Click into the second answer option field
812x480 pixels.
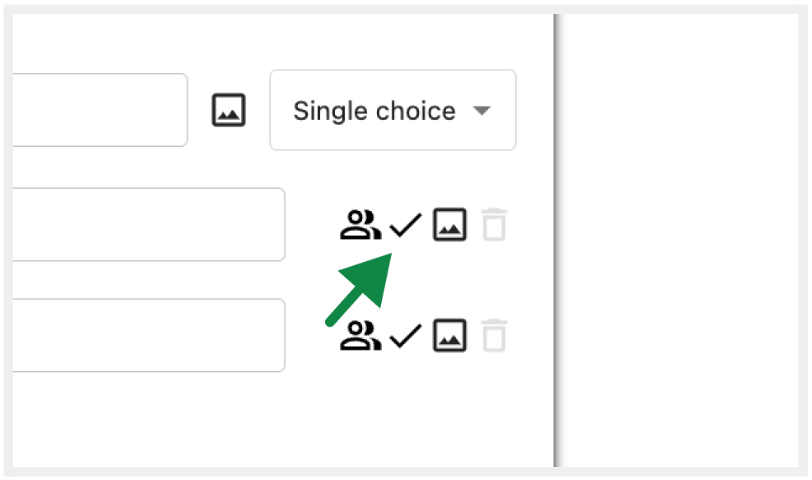click(x=148, y=335)
